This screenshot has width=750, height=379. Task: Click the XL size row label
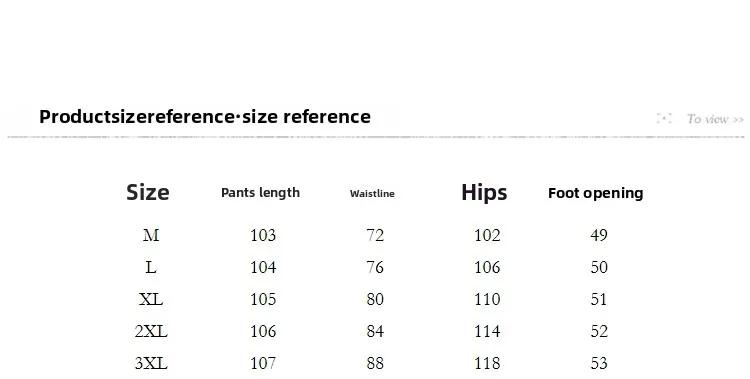tap(151, 299)
